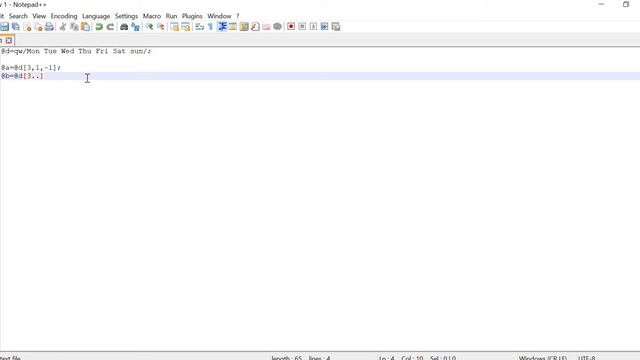Toggle Word Wrap toolbar icon
This screenshot has width=640, height=360.
pyautogui.click(x=200, y=27)
